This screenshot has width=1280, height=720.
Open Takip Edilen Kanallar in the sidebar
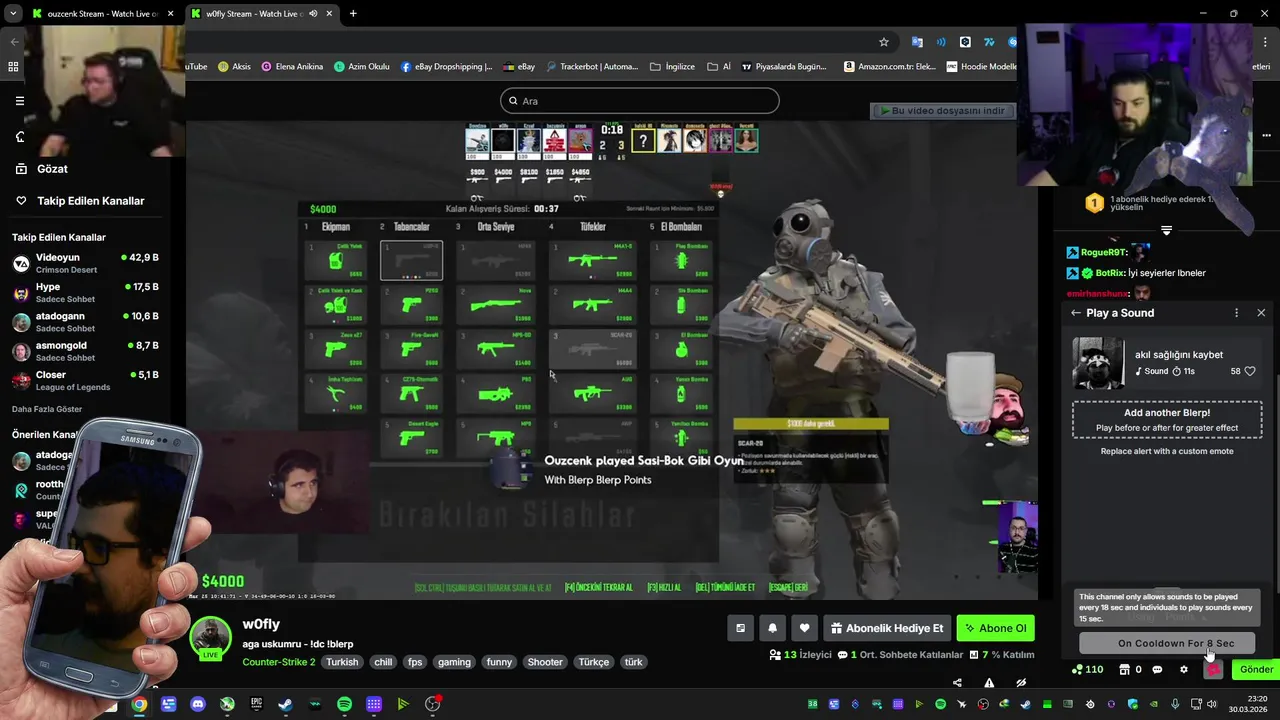point(80,201)
